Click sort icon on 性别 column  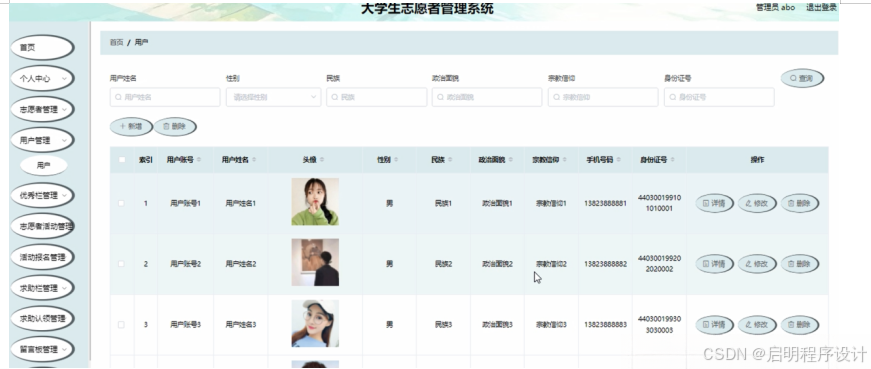point(397,159)
